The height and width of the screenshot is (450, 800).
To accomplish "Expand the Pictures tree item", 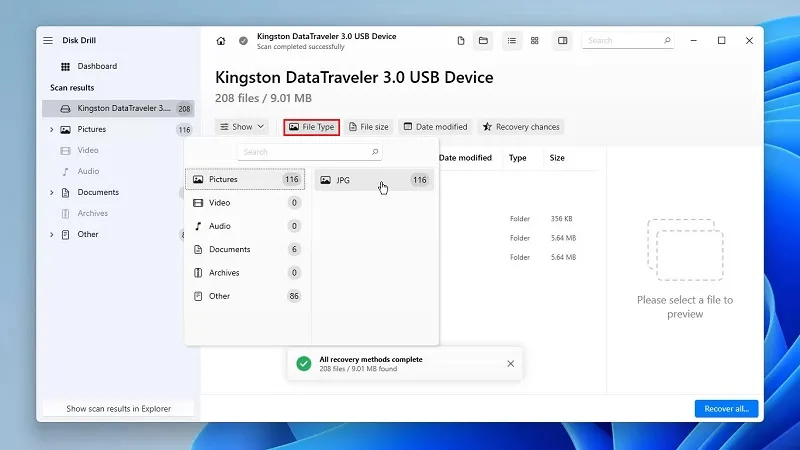I will pos(52,130).
